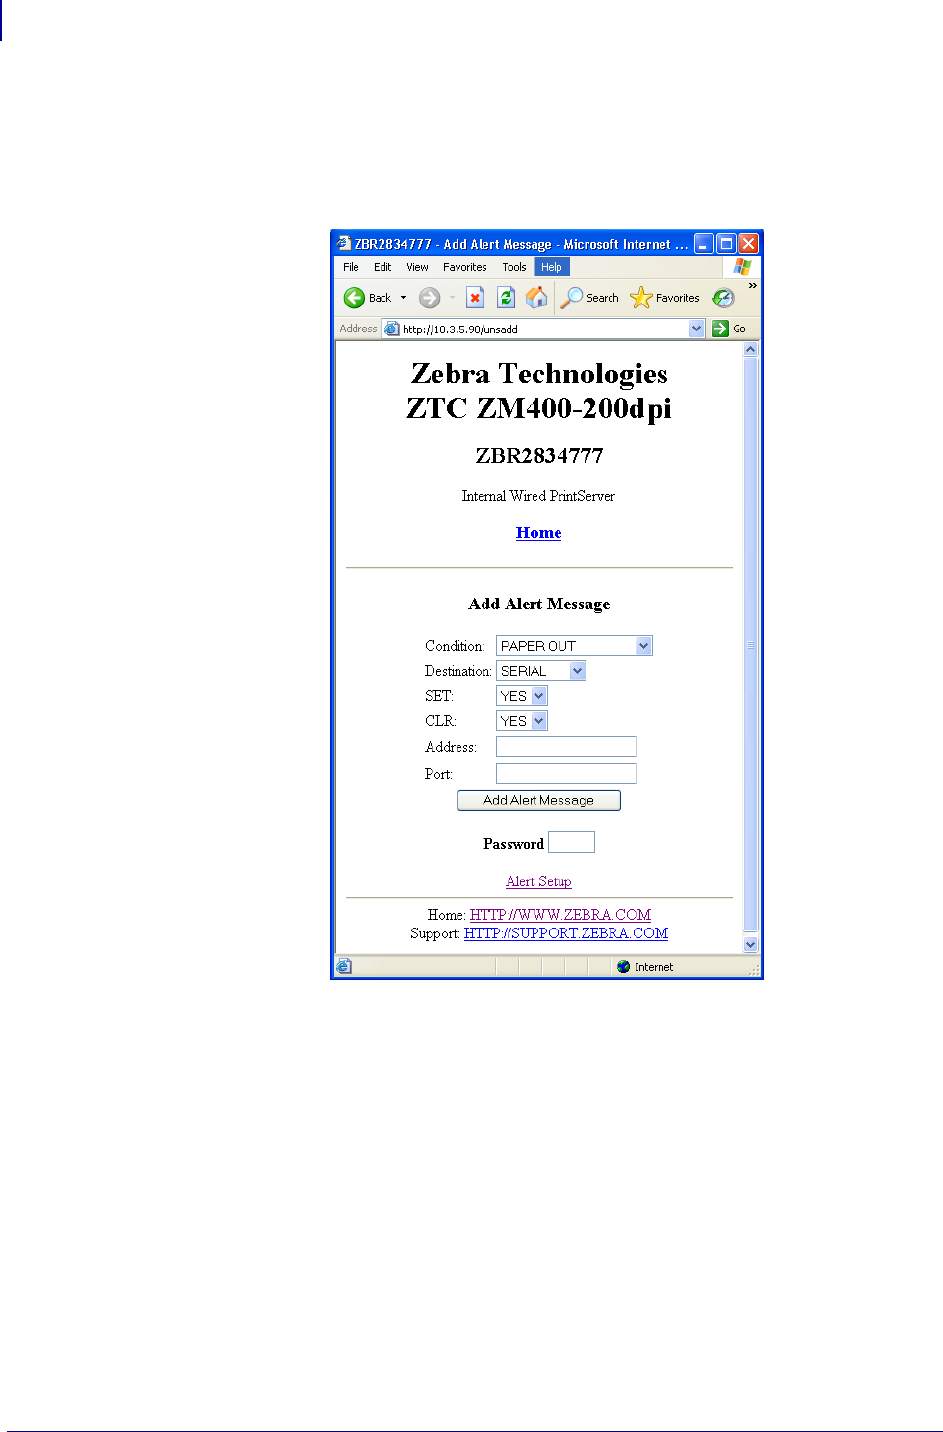
Task: Click the History toolbar icon
Action: 723,298
